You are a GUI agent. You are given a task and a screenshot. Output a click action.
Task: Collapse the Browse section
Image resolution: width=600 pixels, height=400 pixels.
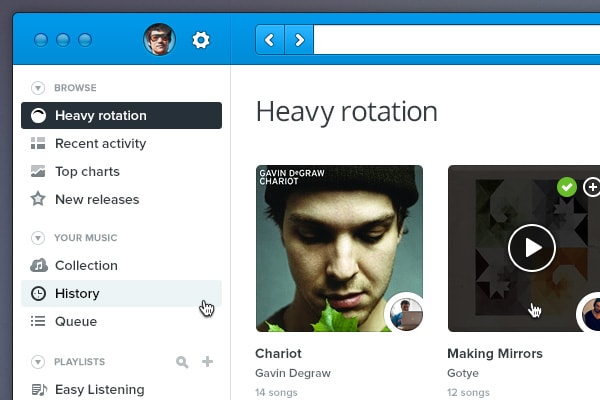point(38,88)
